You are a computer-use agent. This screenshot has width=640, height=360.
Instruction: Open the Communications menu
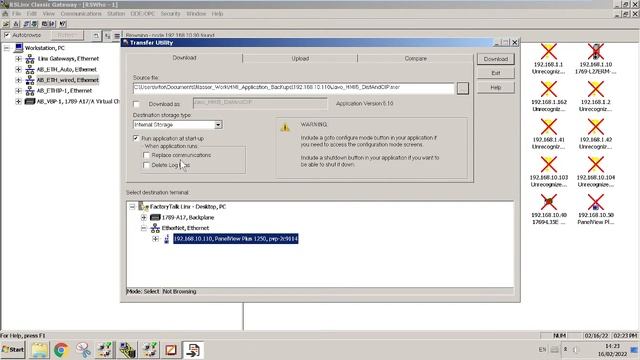point(81,14)
